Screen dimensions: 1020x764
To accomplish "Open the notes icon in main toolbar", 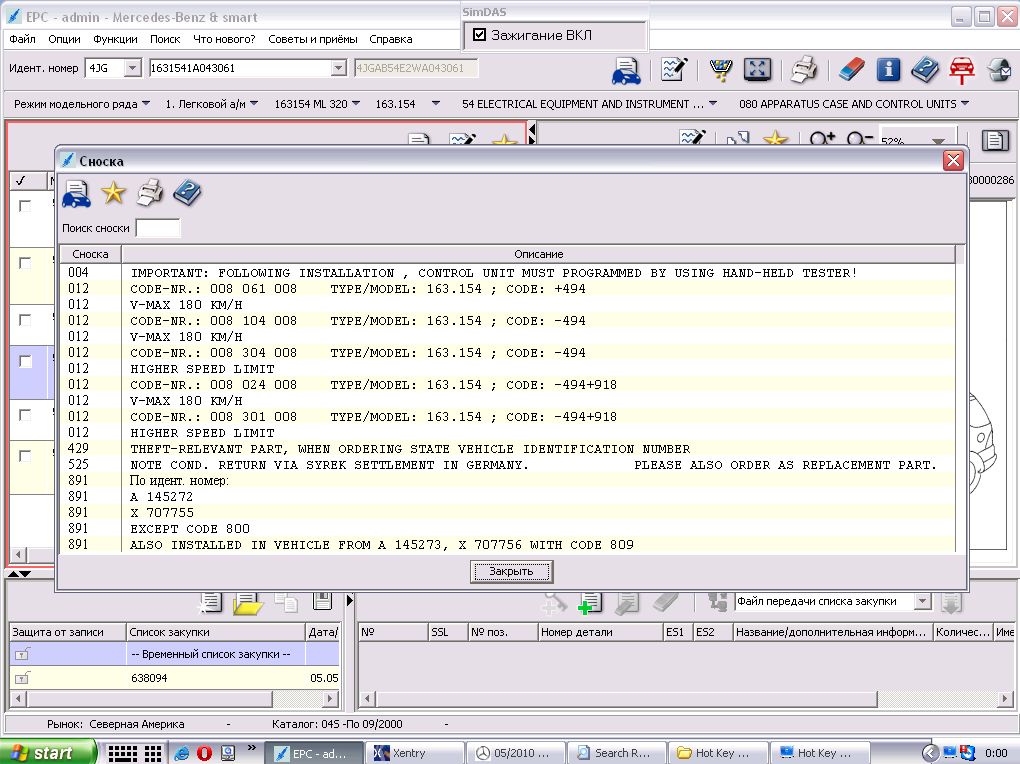I will tap(673, 69).
